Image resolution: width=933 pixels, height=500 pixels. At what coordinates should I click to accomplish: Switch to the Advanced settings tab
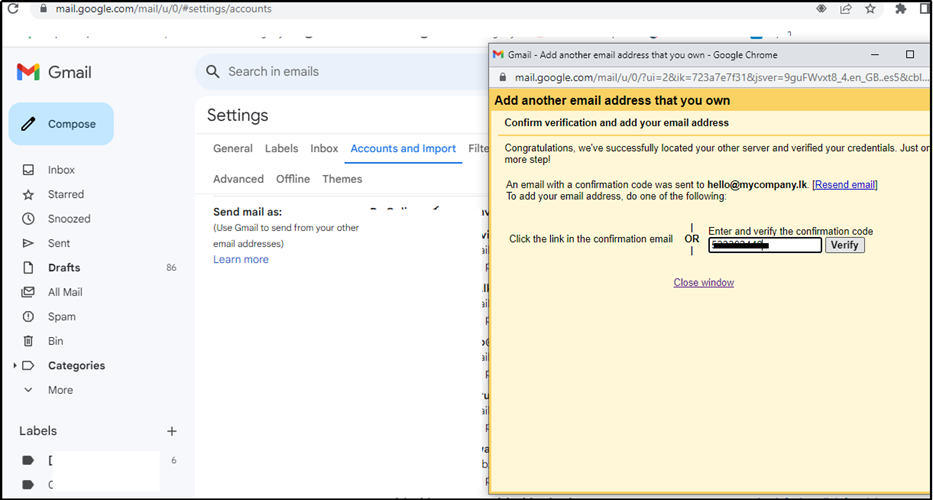coord(238,179)
